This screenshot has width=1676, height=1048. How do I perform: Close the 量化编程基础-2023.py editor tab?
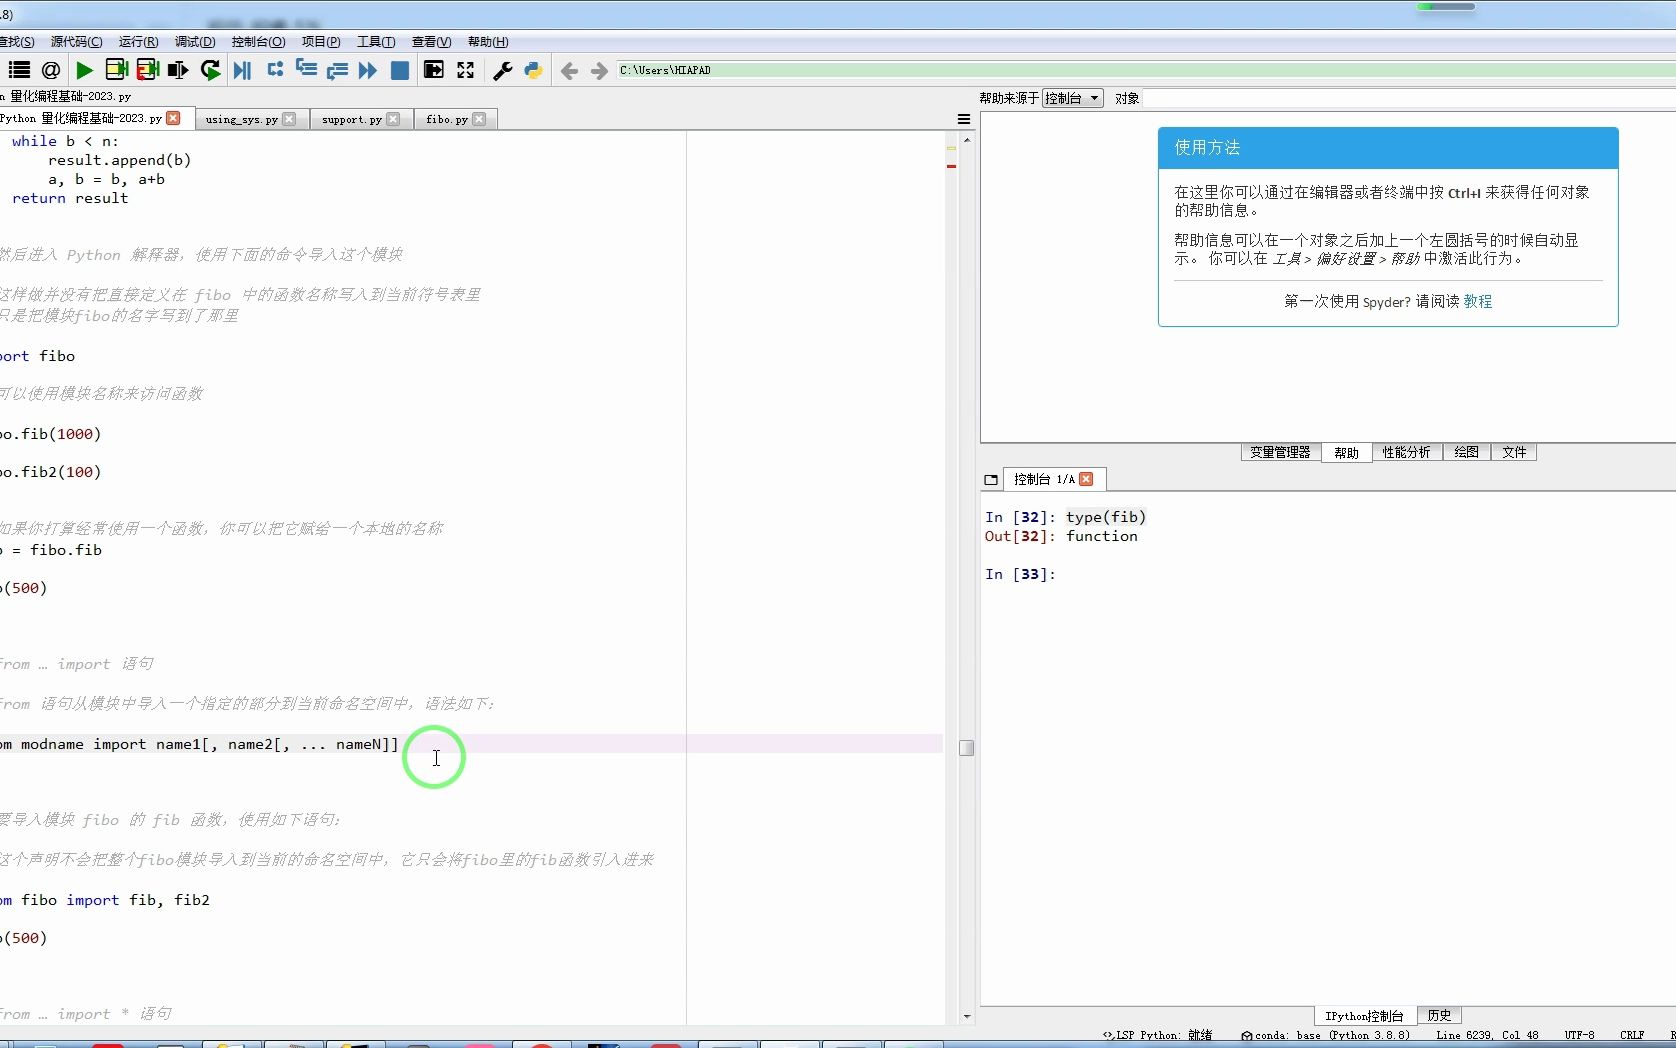point(174,118)
